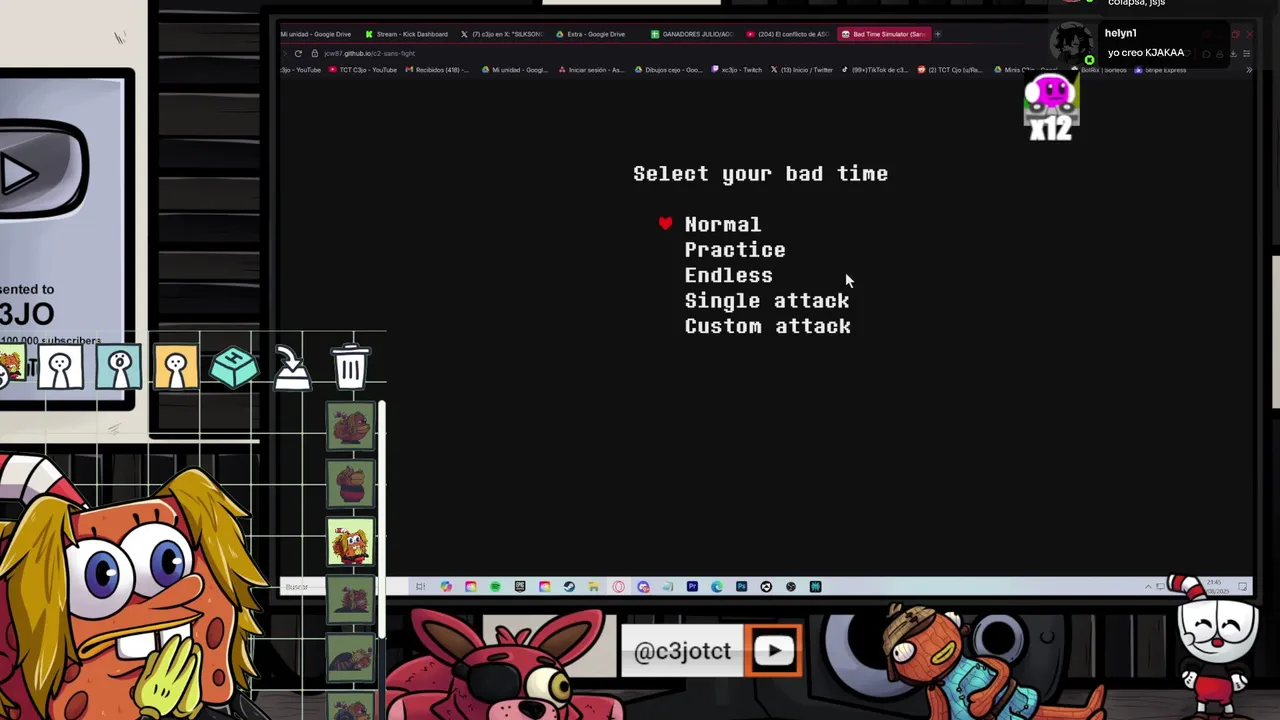This screenshot has width=1280, height=720.
Task: Open Microsoft Edge from the taskbar
Action: pos(717,587)
